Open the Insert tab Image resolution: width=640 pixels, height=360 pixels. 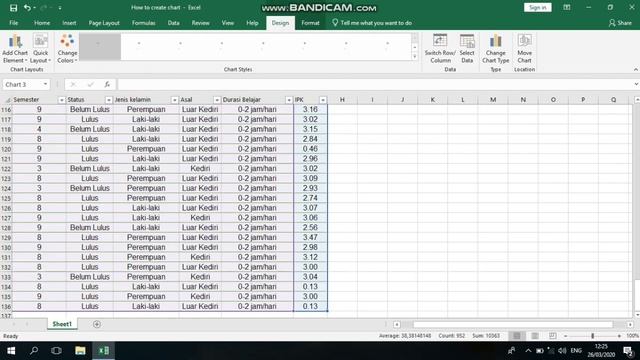(69, 23)
